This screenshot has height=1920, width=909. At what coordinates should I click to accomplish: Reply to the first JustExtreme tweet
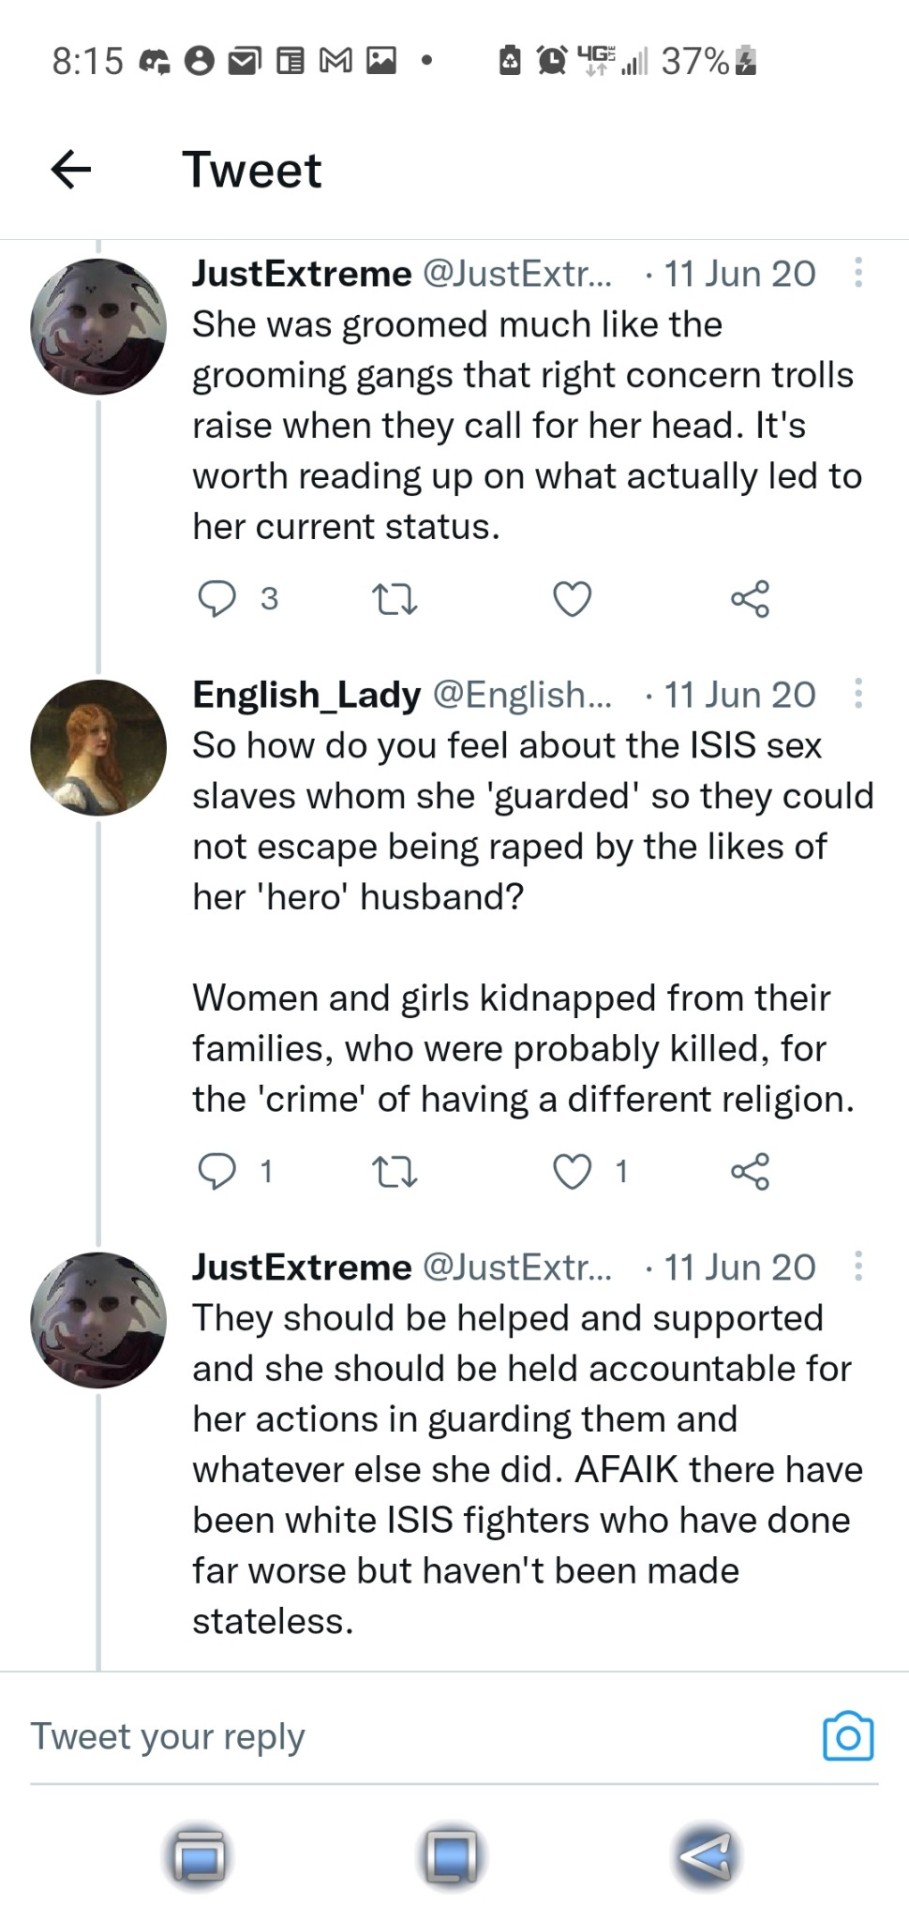pyautogui.click(x=217, y=598)
